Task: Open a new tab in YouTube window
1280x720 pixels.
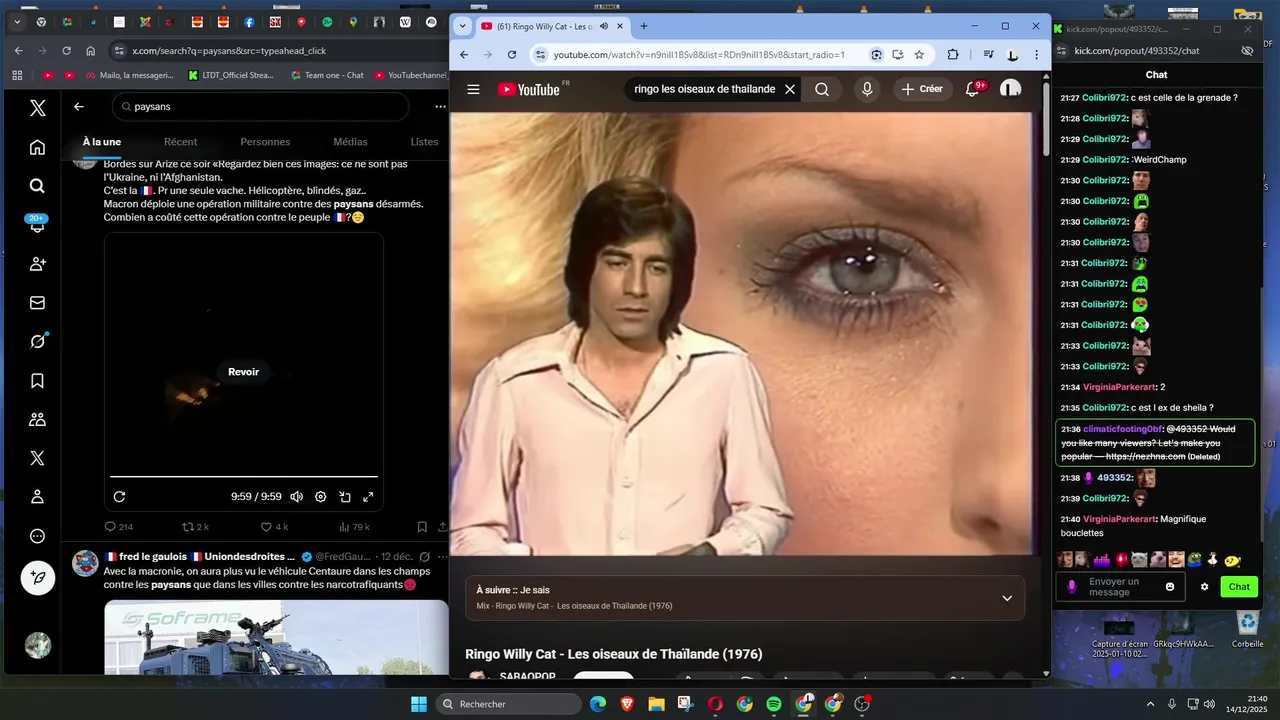Action: point(643,26)
